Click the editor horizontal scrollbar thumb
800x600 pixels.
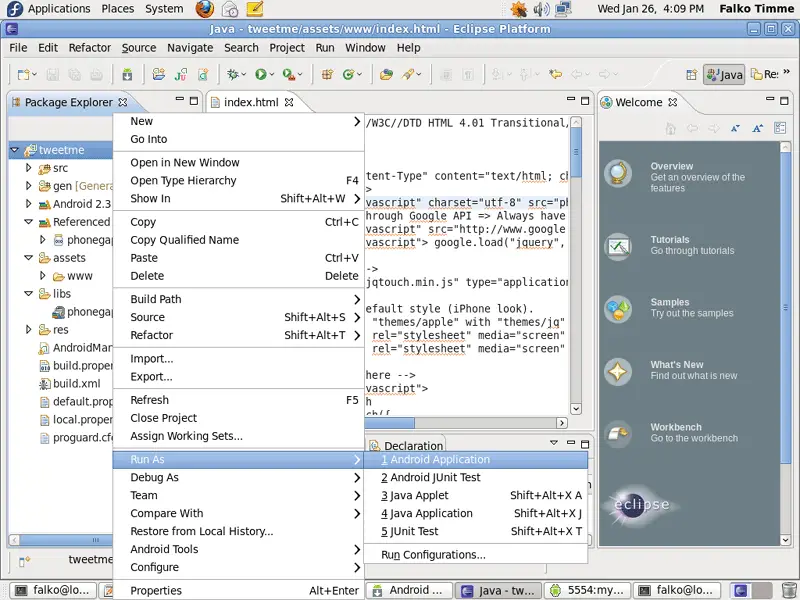pyautogui.click(x=390, y=423)
